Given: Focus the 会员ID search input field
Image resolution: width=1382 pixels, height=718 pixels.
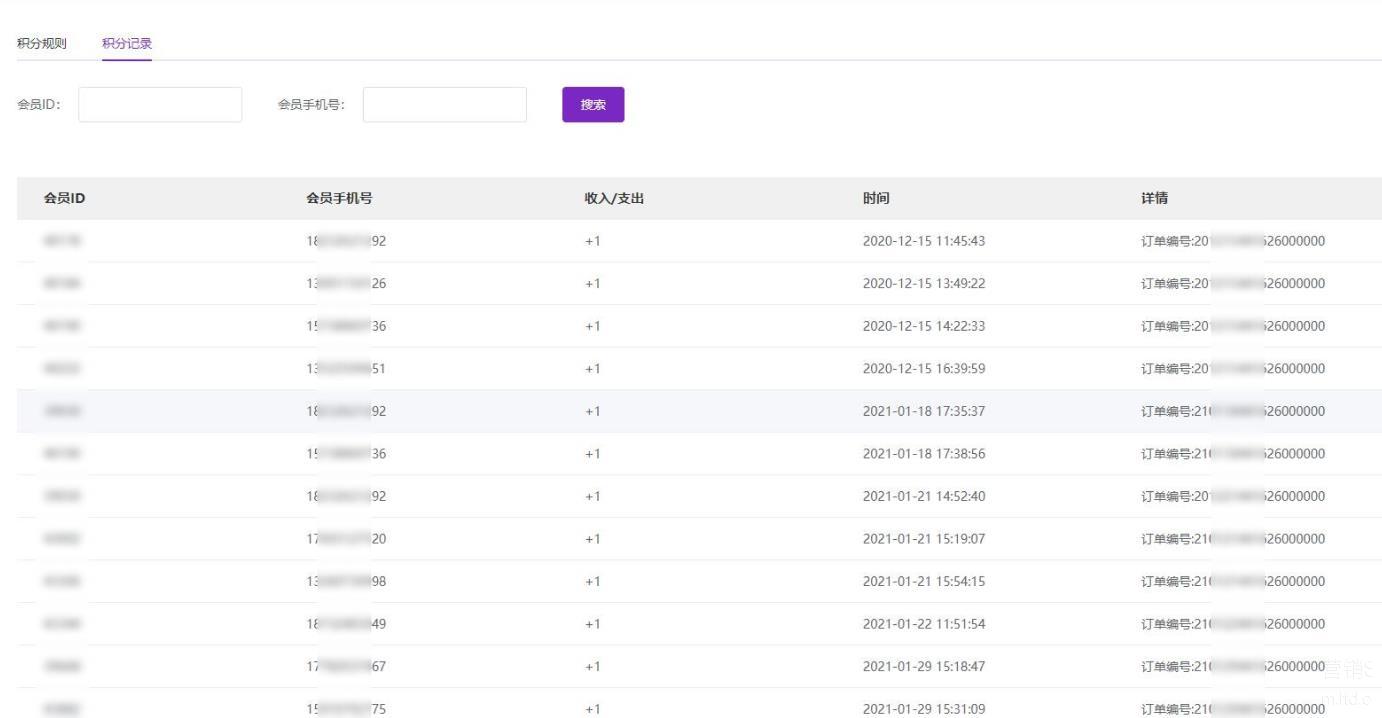Looking at the screenshot, I should pyautogui.click(x=160, y=105).
